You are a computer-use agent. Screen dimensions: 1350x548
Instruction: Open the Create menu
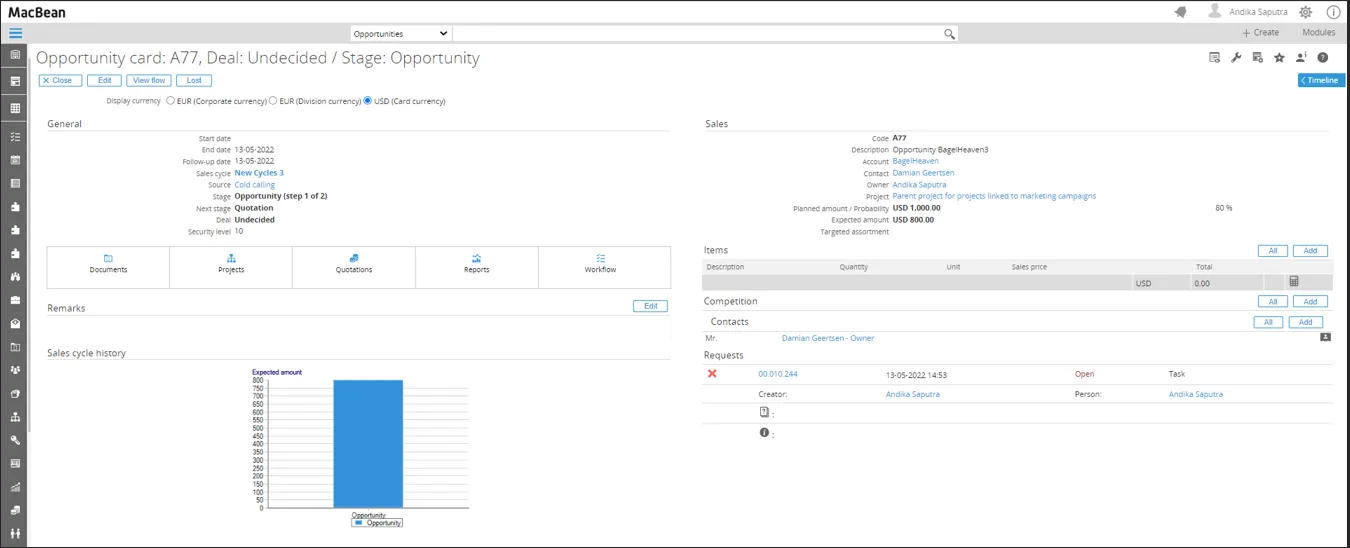(1260, 33)
